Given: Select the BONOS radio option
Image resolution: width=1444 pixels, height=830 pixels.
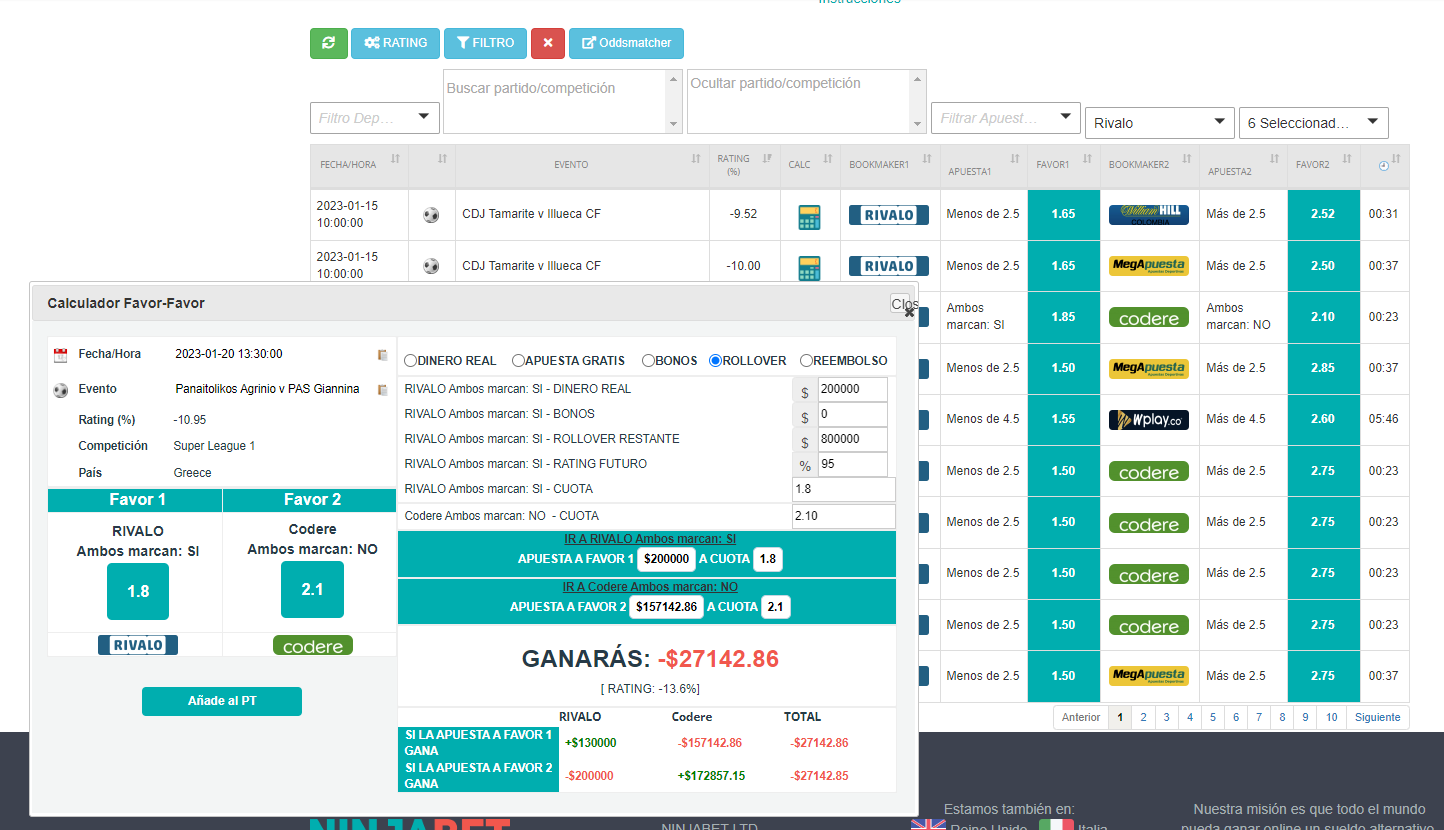Looking at the screenshot, I should (x=648, y=361).
